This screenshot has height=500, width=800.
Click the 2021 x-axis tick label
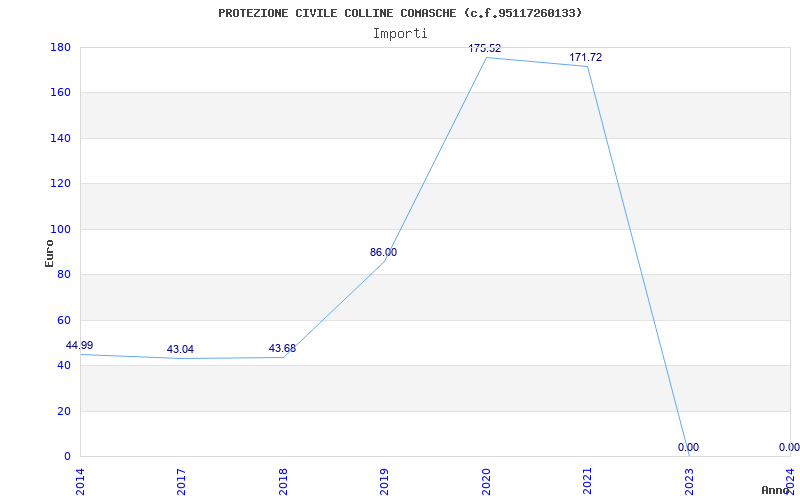(x=587, y=479)
